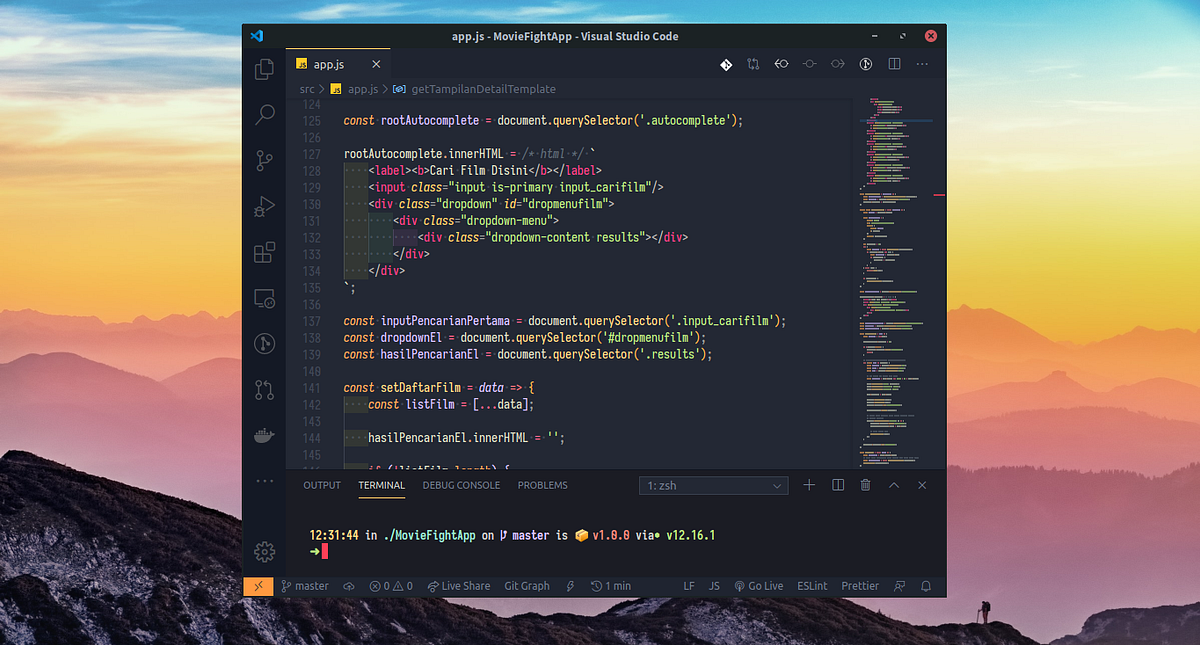Close the app.js editor tab
Image resolution: width=1200 pixels, height=645 pixels.
(376, 63)
